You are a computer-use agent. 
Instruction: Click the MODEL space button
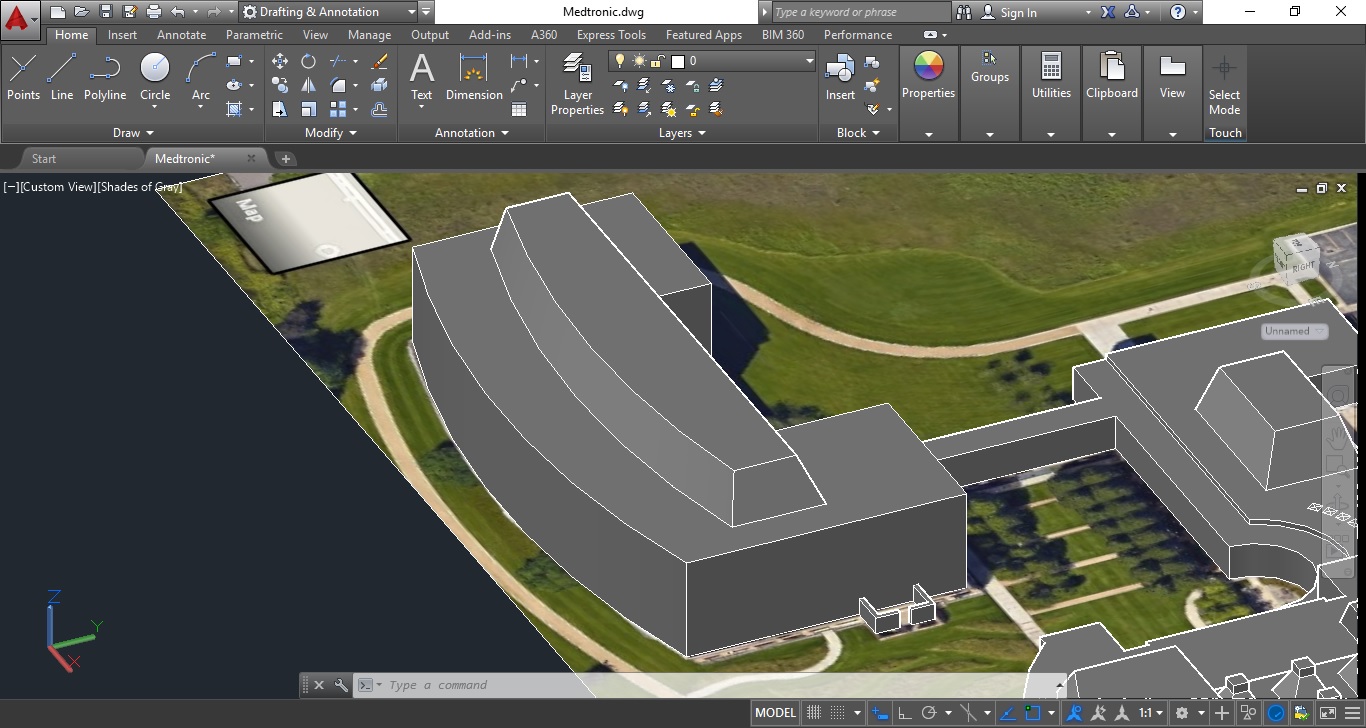pyautogui.click(x=776, y=713)
